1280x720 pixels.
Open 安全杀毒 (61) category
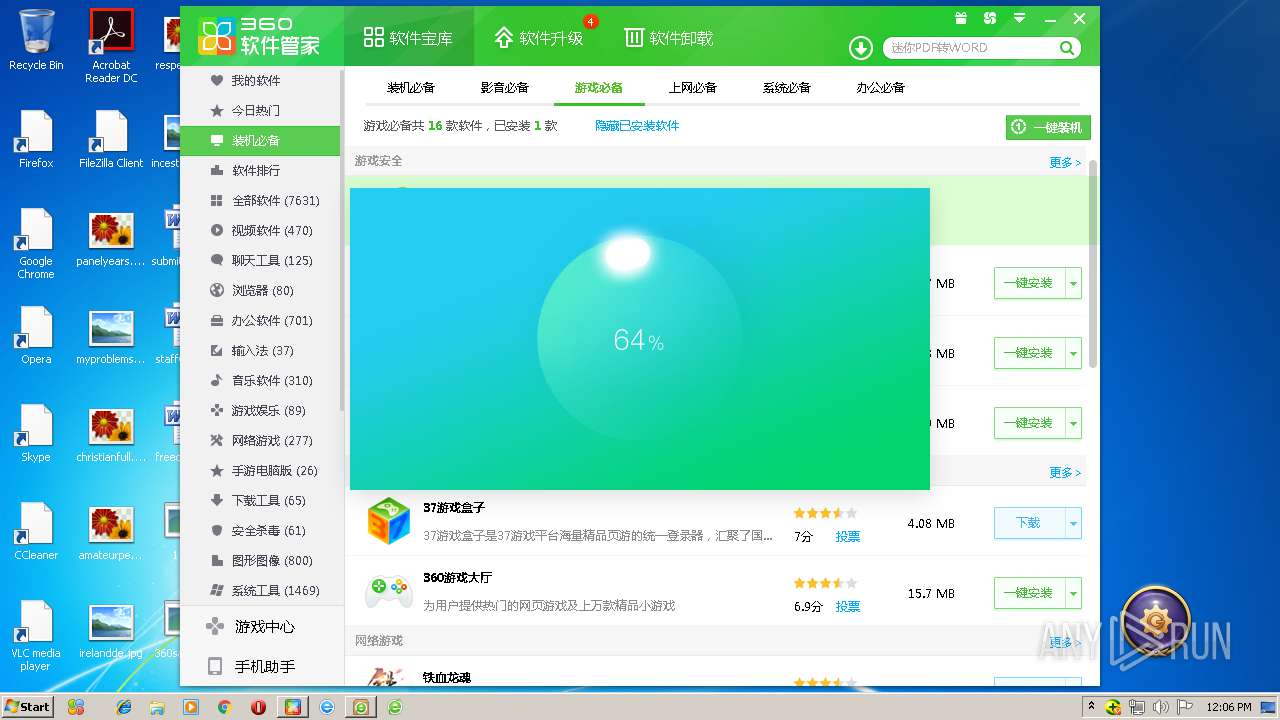point(260,530)
